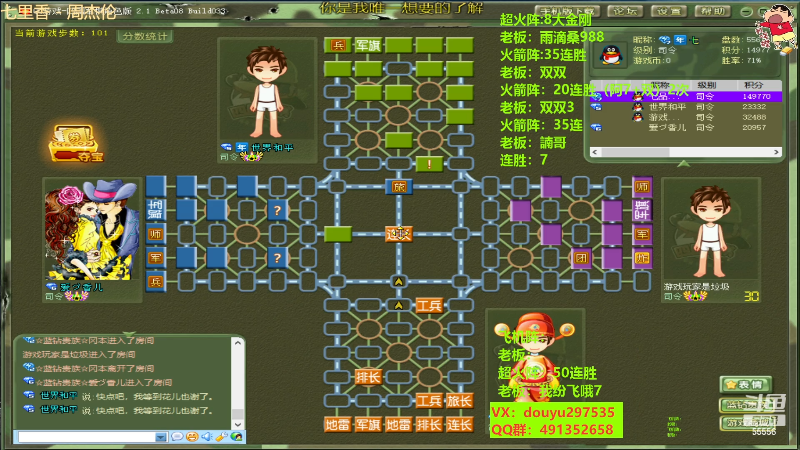Viewport: 800px width, 450px height.
Task: Click the chat scrollbar down arrow
Action: (x=238, y=424)
